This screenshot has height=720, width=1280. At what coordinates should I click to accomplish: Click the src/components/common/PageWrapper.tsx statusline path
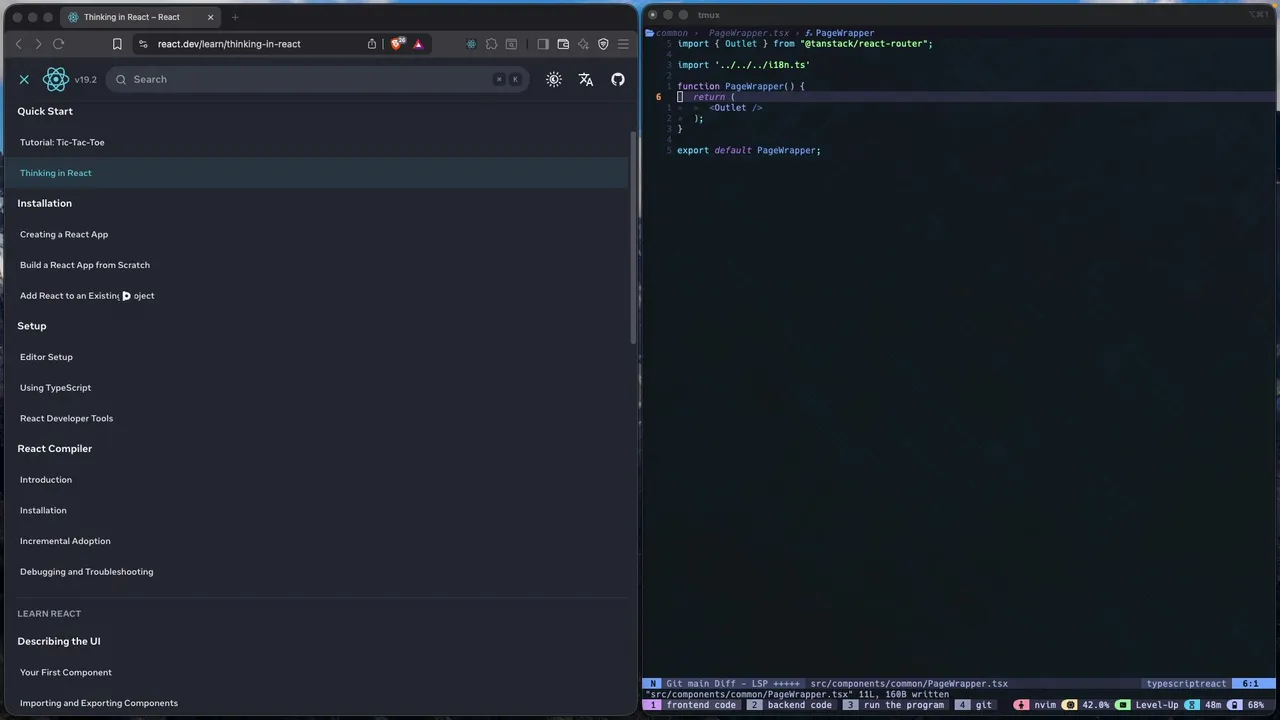coord(909,684)
